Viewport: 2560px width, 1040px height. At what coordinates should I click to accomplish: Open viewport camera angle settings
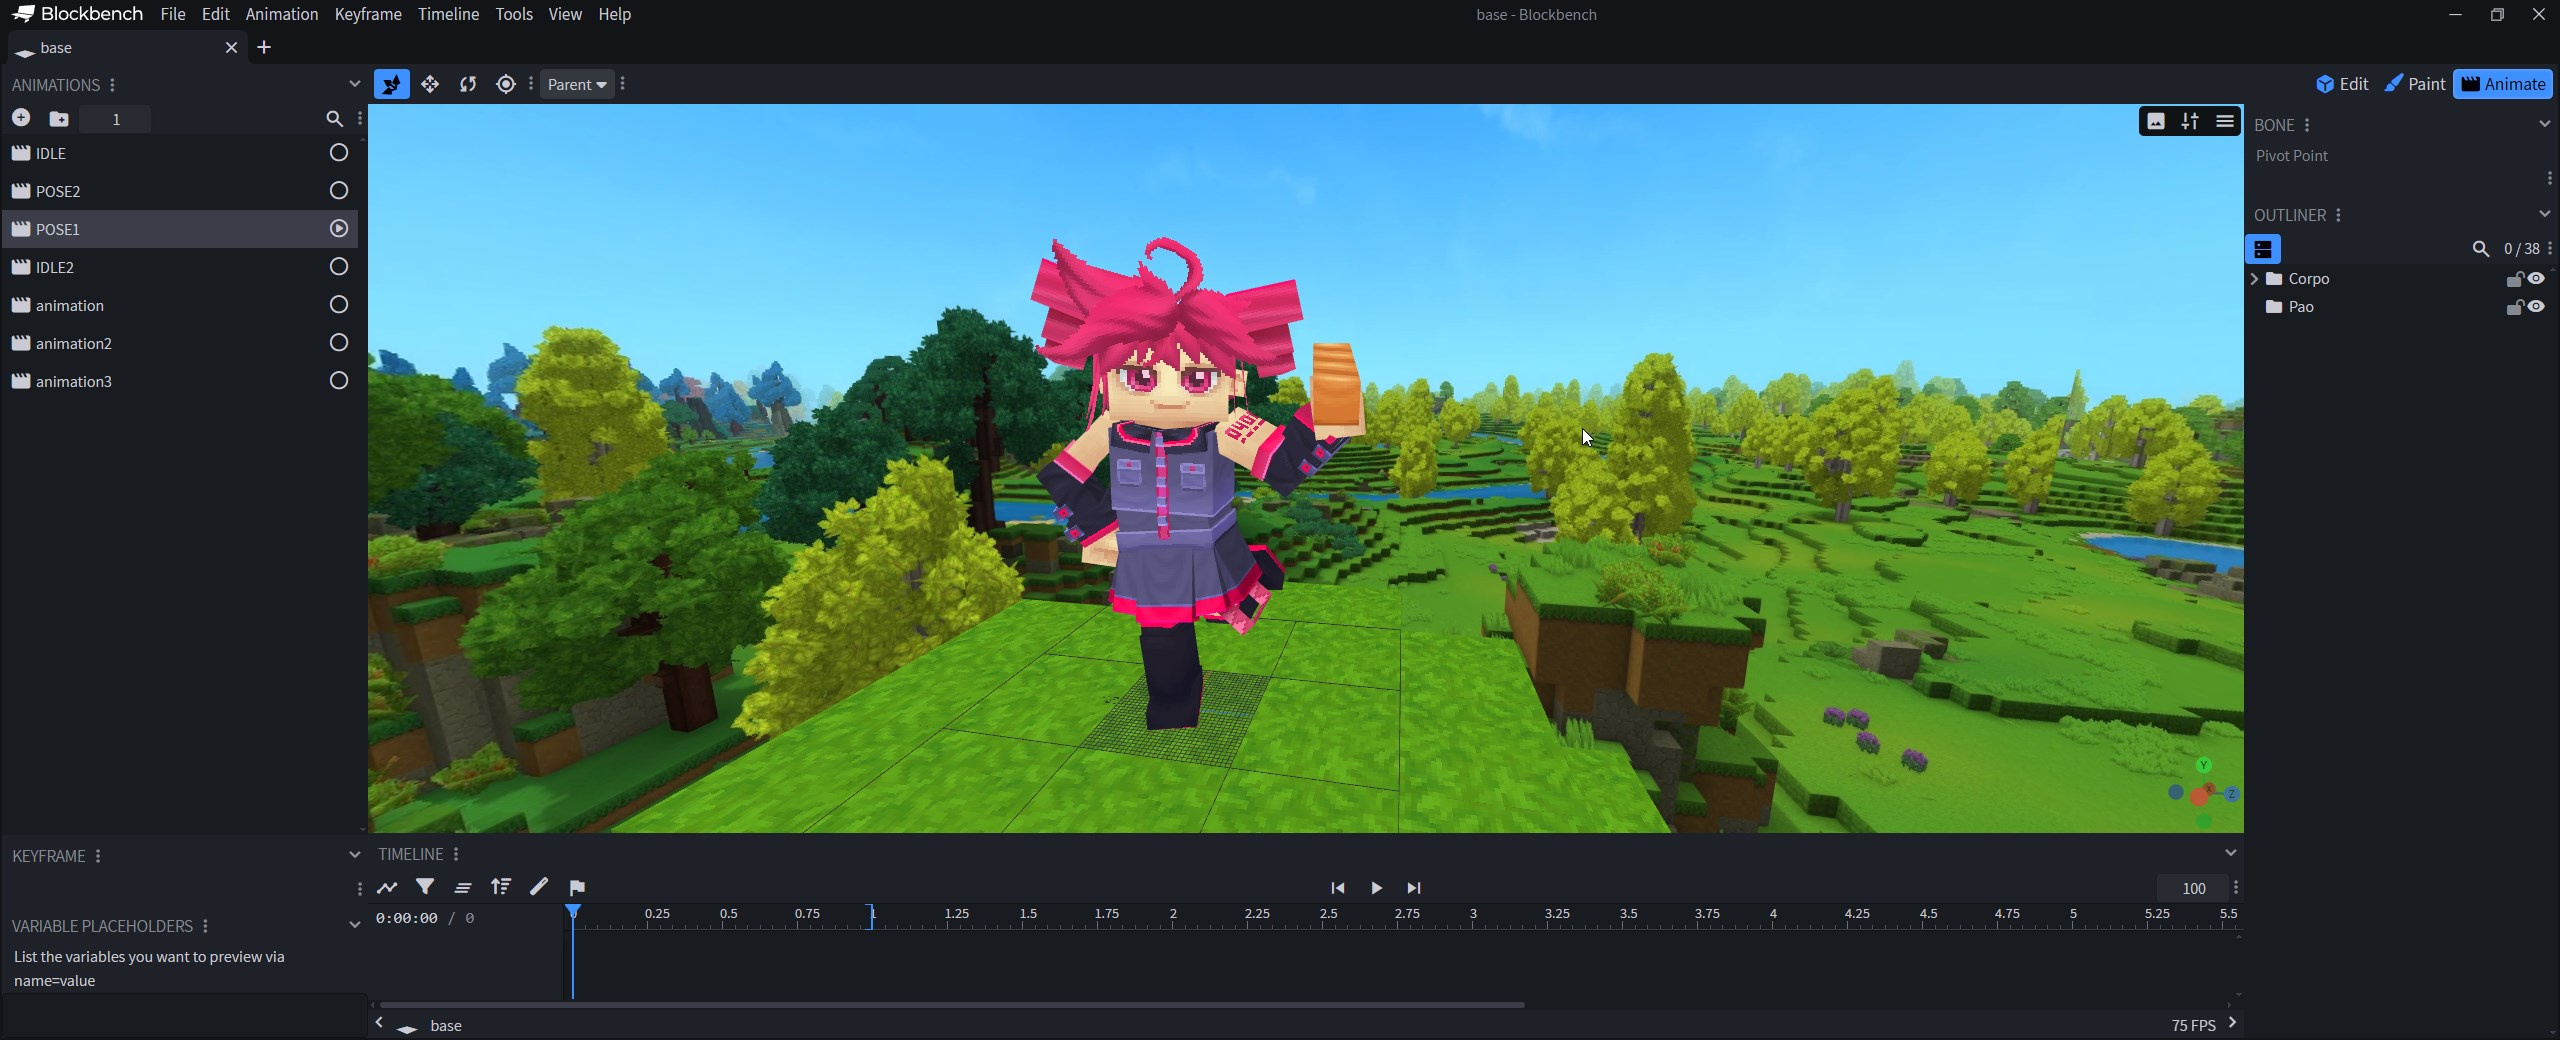coord(2190,121)
